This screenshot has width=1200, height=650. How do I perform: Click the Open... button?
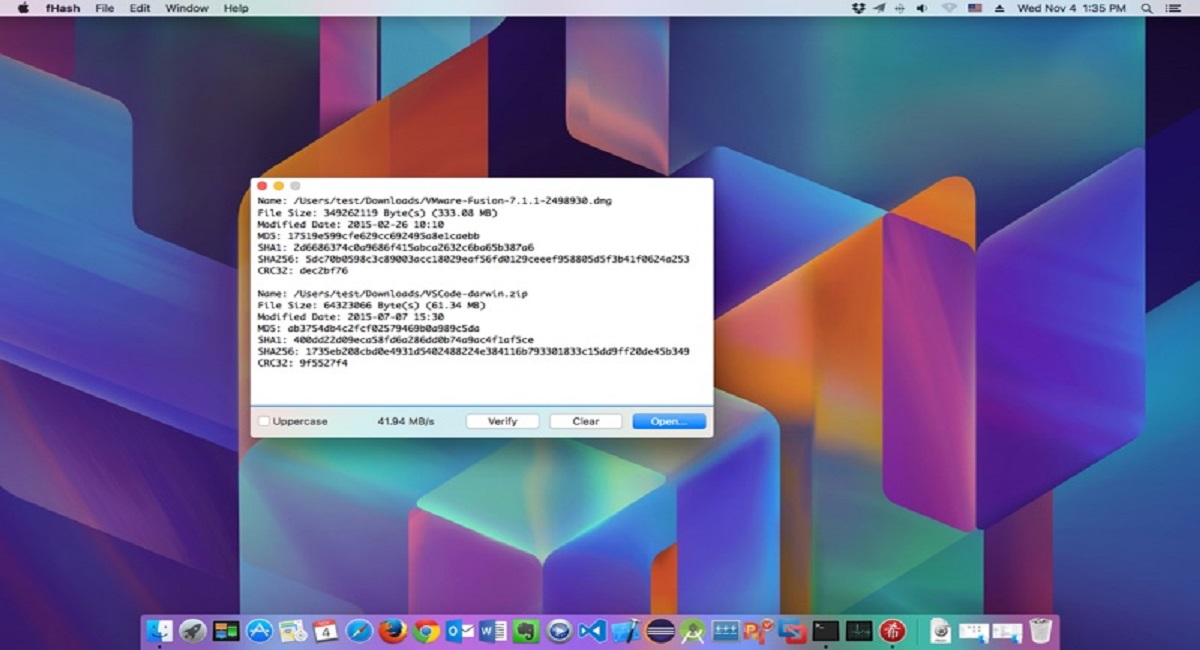tap(669, 422)
